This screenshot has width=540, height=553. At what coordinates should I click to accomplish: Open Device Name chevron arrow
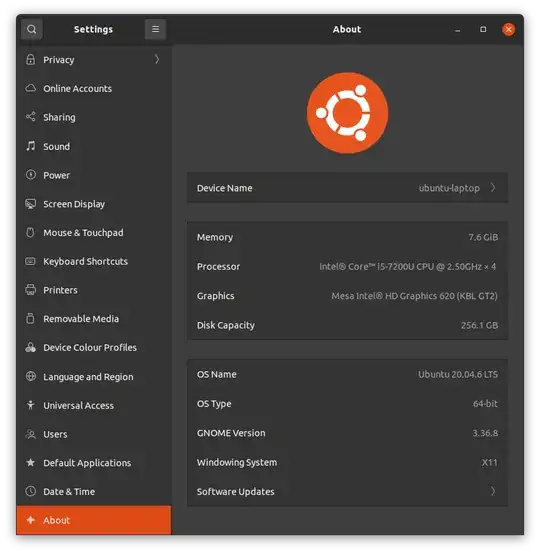coord(493,188)
